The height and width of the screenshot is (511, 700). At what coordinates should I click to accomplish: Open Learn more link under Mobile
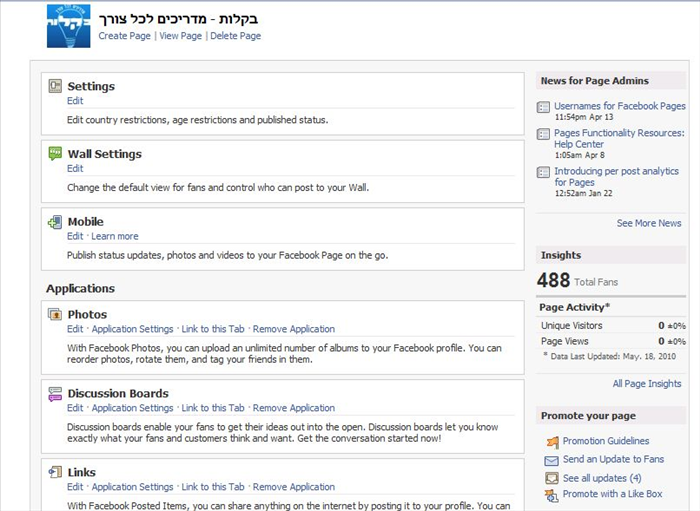[115, 236]
